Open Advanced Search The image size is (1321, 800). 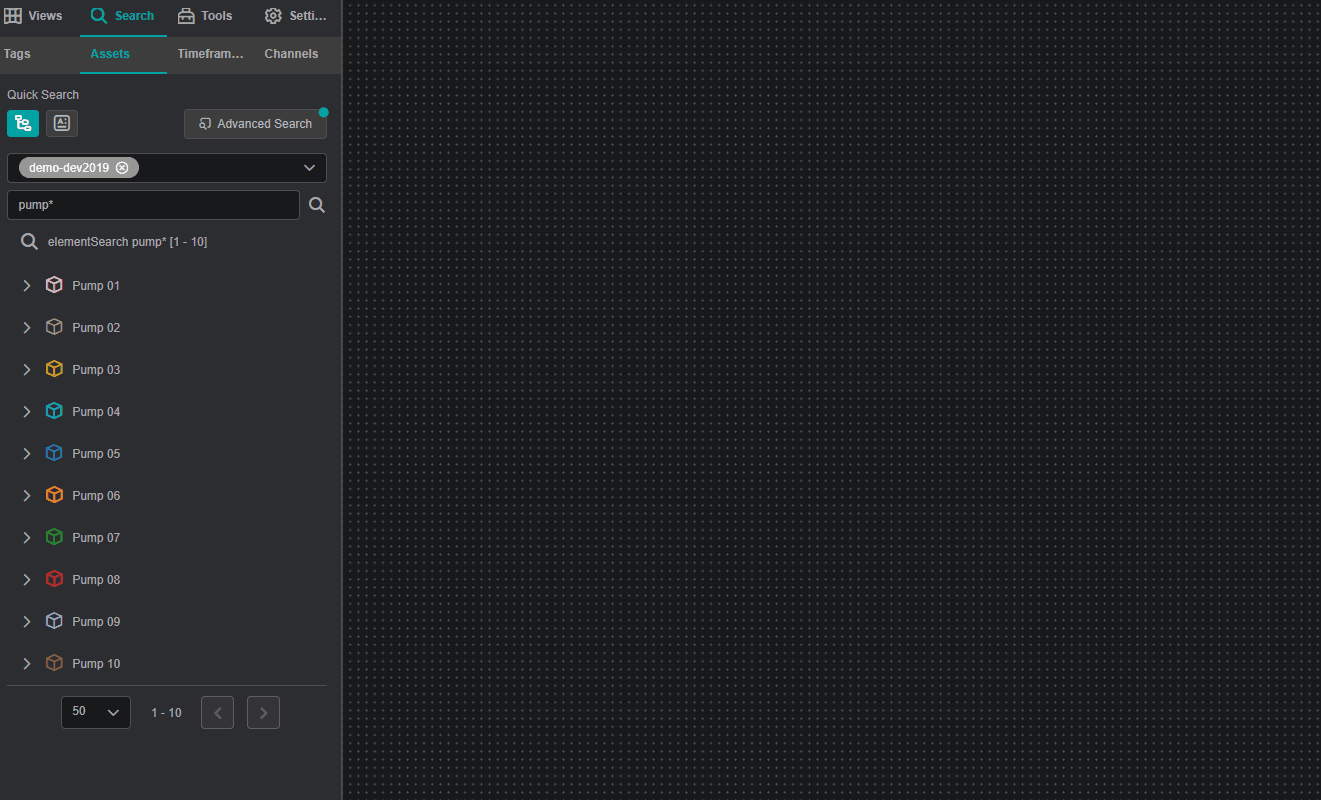coord(255,124)
